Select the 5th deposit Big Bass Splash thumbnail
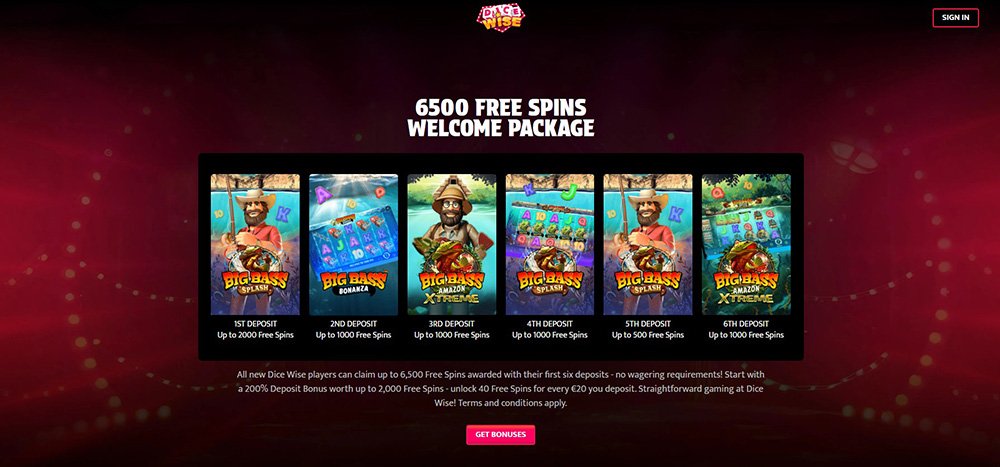 pyautogui.click(x=648, y=245)
